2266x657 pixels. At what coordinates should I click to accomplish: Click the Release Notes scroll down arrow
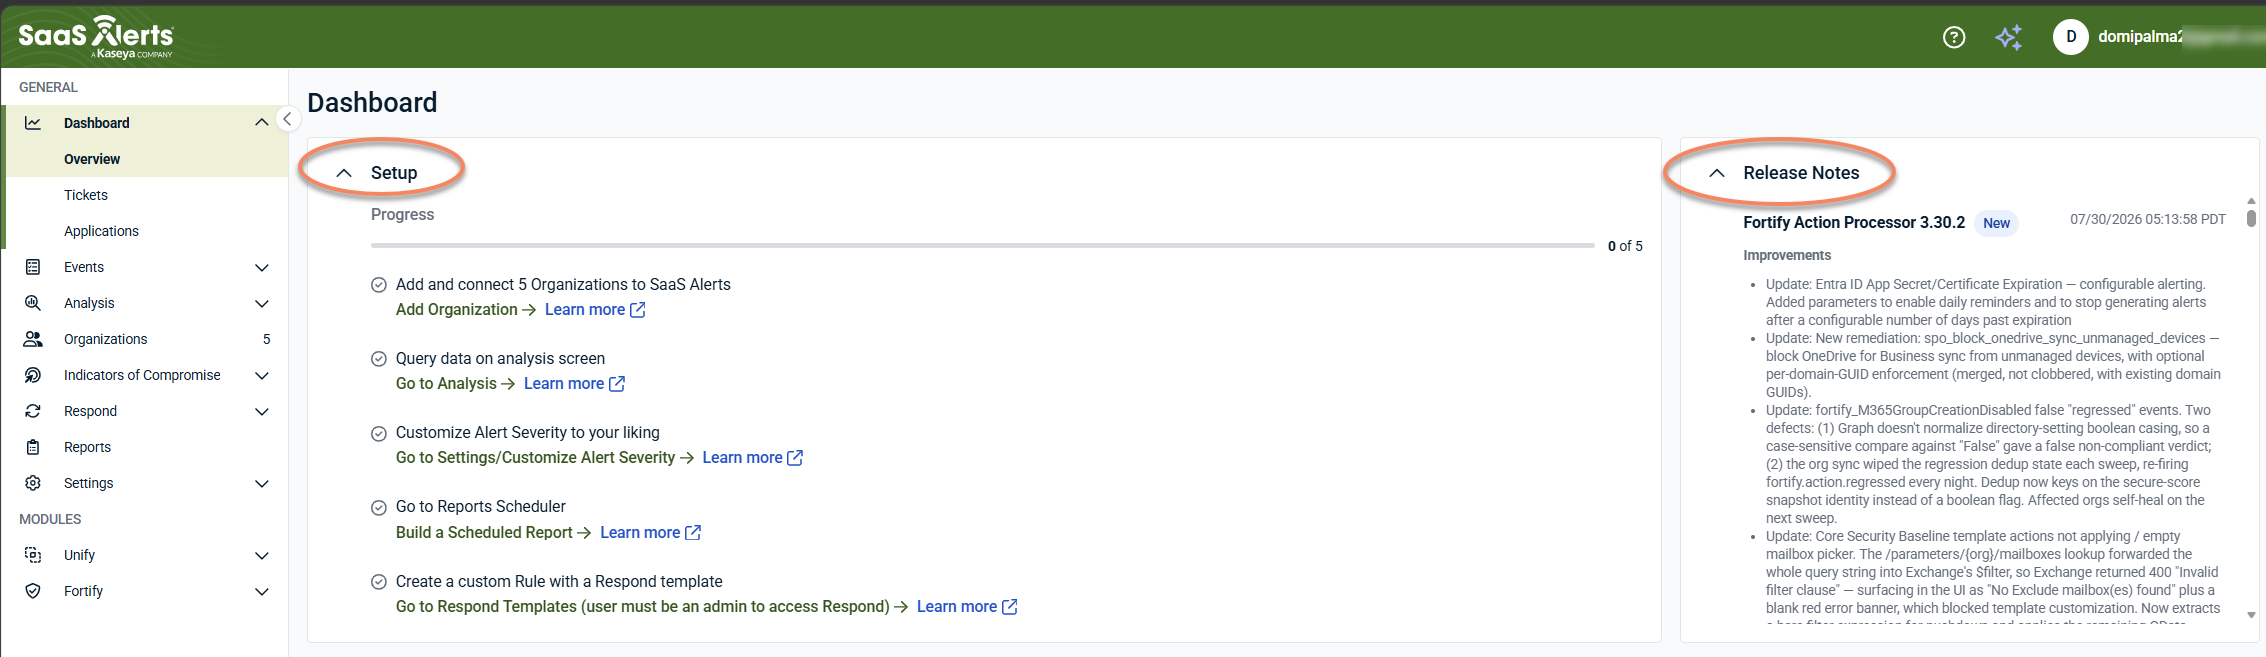pyautogui.click(x=2251, y=615)
